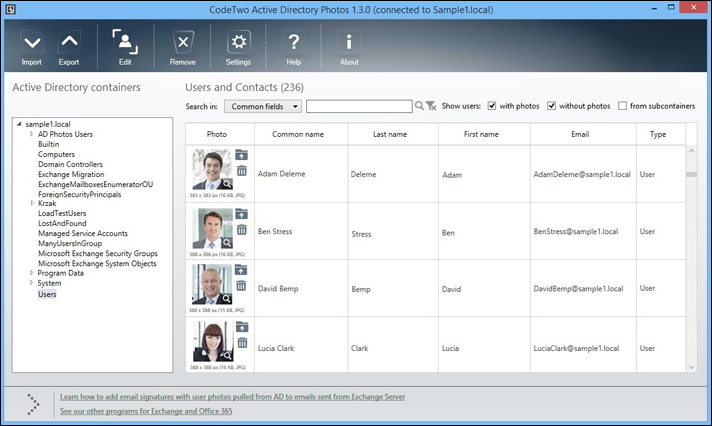Viewport: 712px width, 426px height.
Task: Click the dotted arrow icon at bottom
Action: [x=33, y=404]
